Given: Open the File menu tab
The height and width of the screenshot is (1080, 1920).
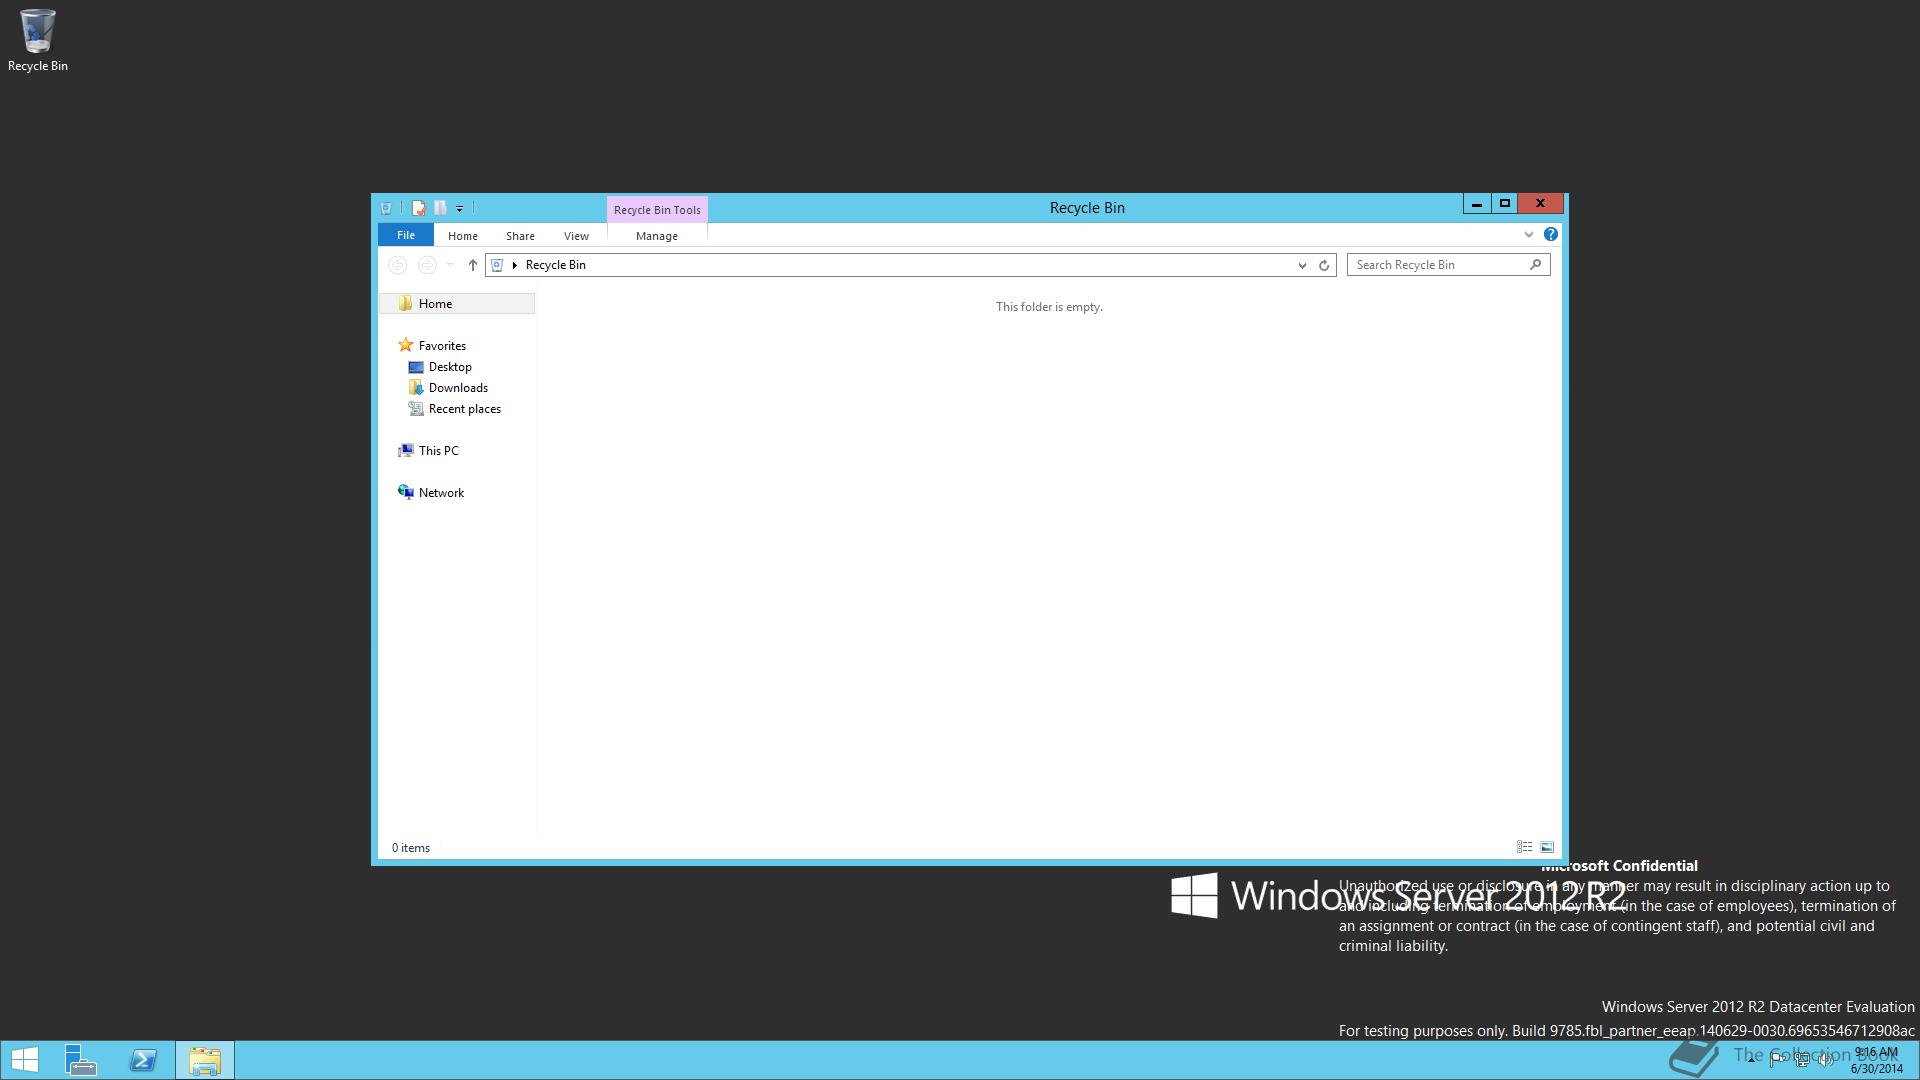Looking at the screenshot, I should [406, 235].
